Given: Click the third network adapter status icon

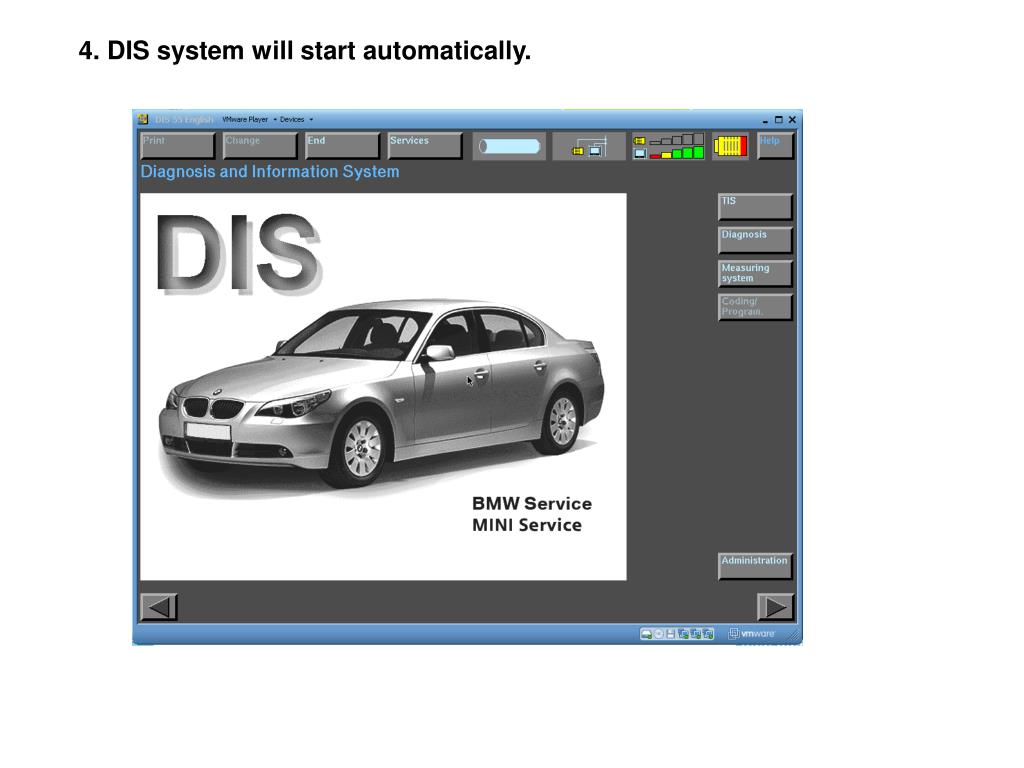Looking at the screenshot, I should click(x=708, y=633).
